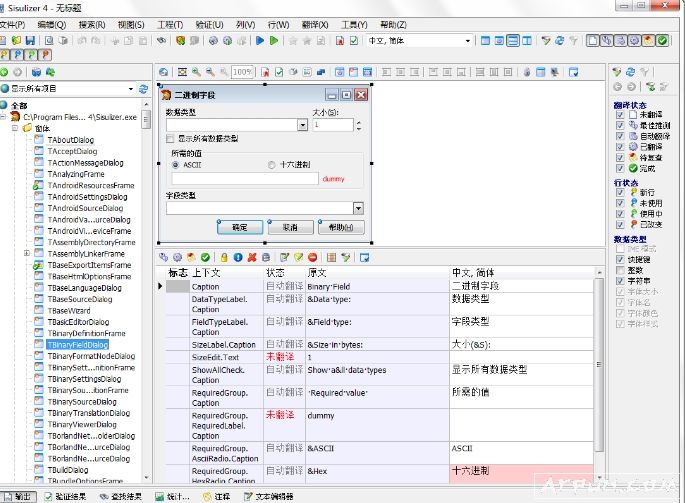Switch to the 验证结果 bottom tab
685x503 pixels.
point(66,496)
